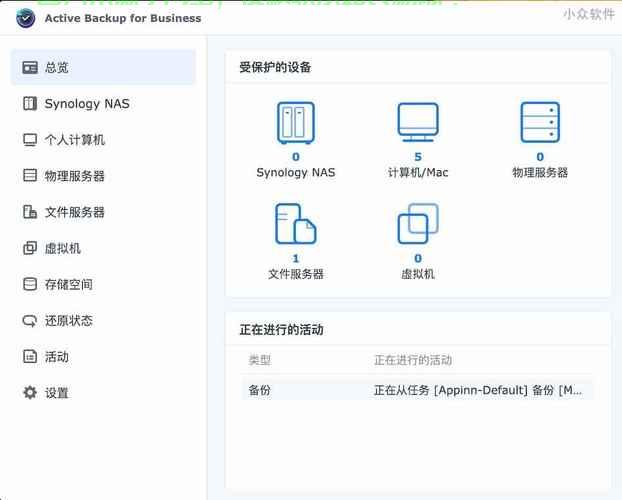Click 物理服务器 label under the server icon

[540, 173]
